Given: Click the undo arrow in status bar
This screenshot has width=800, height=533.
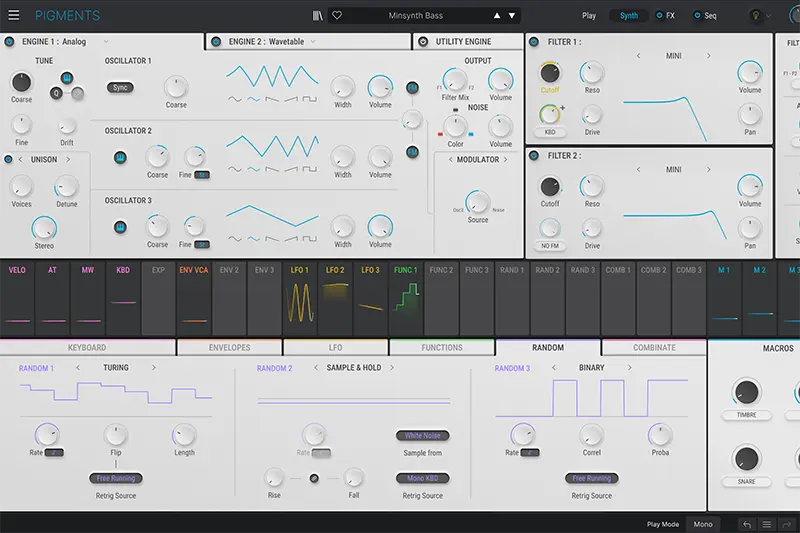Looking at the screenshot, I should (x=746, y=524).
